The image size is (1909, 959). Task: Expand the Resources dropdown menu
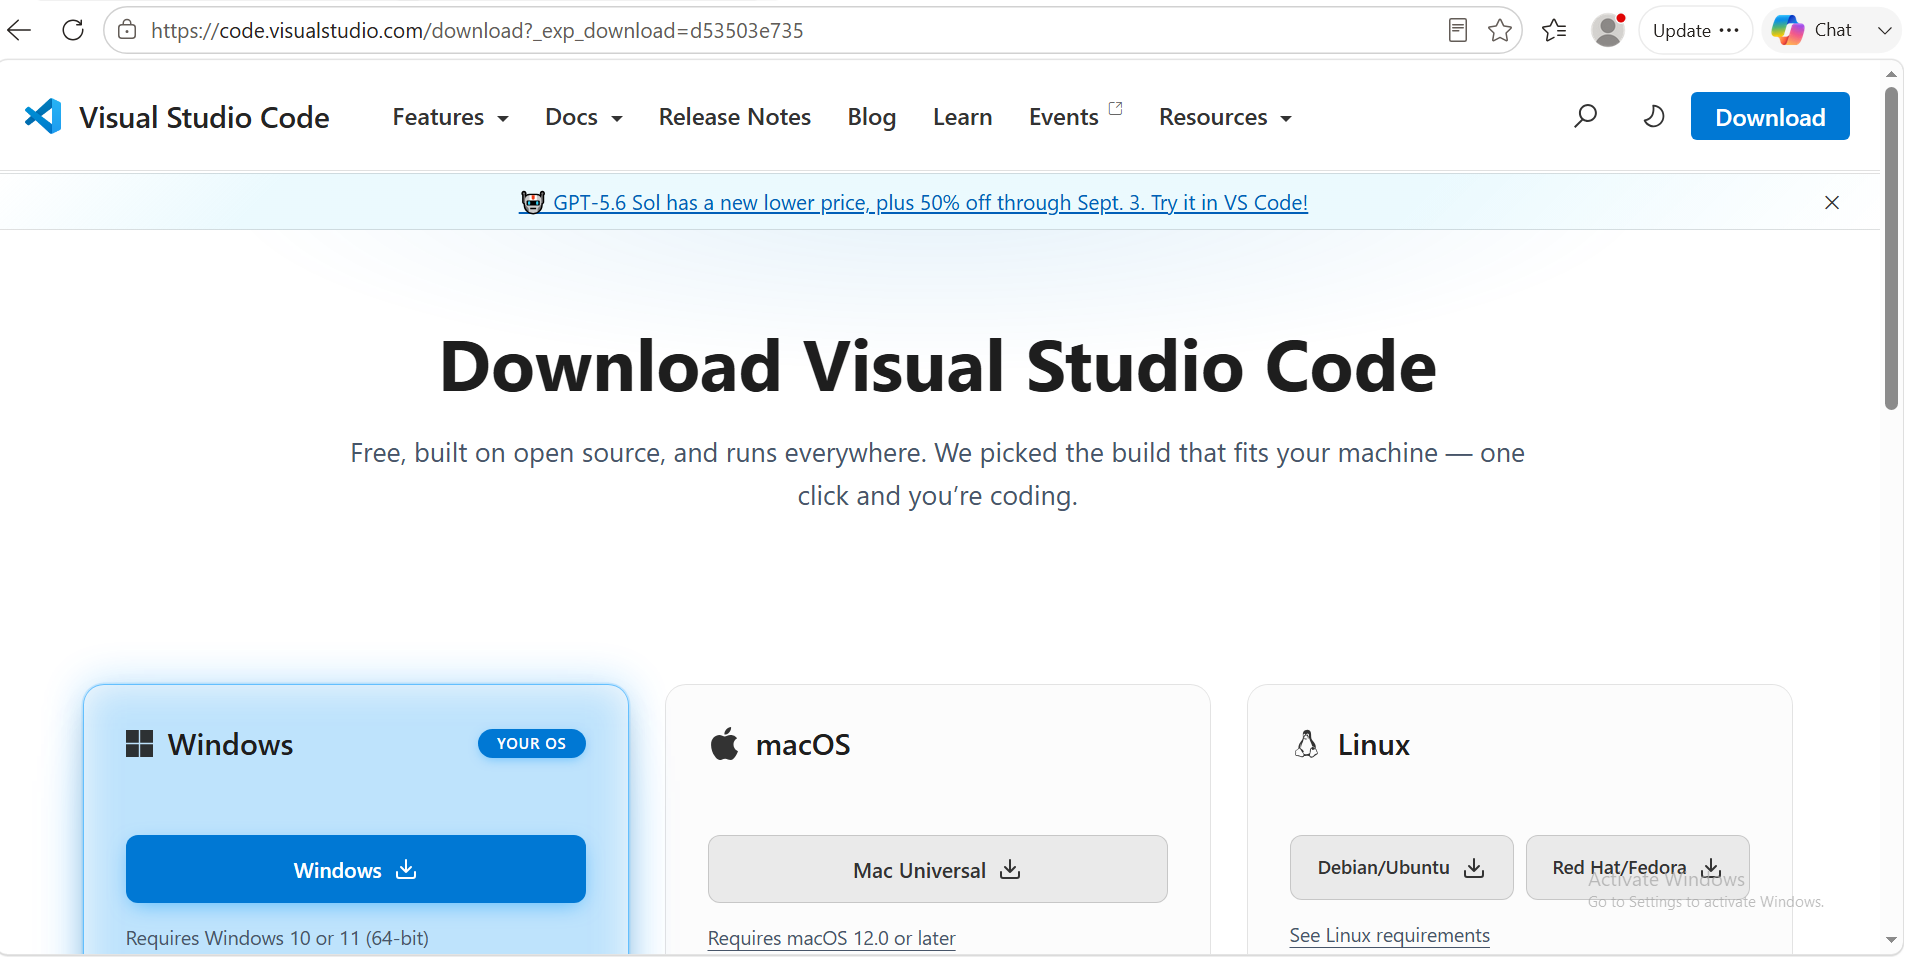pyautogui.click(x=1225, y=117)
